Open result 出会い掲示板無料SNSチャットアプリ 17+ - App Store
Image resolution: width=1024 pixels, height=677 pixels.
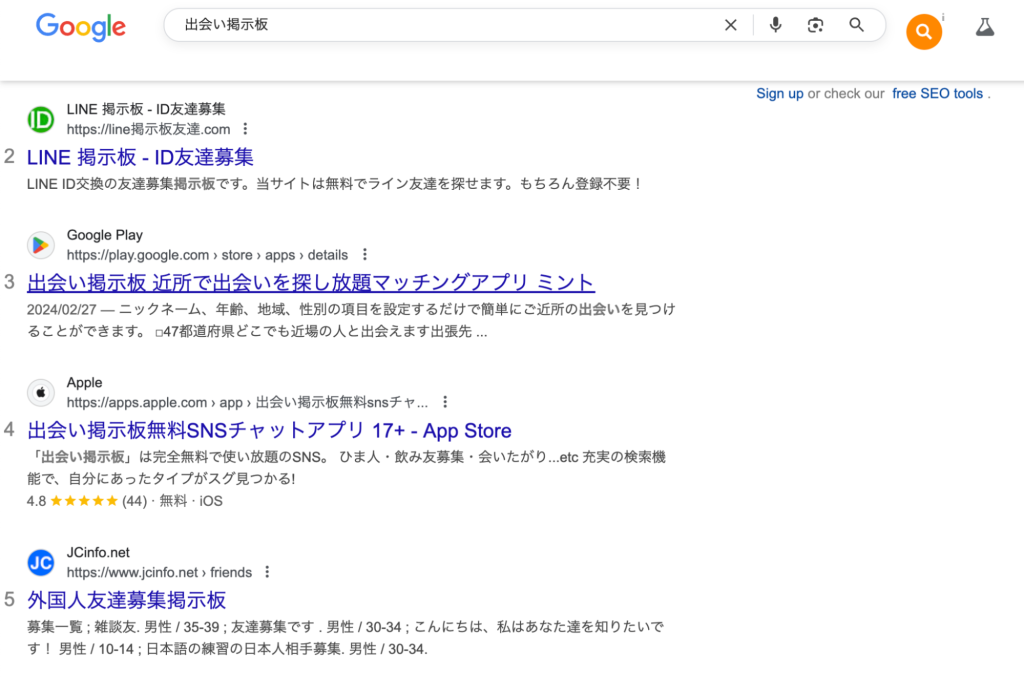(269, 431)
